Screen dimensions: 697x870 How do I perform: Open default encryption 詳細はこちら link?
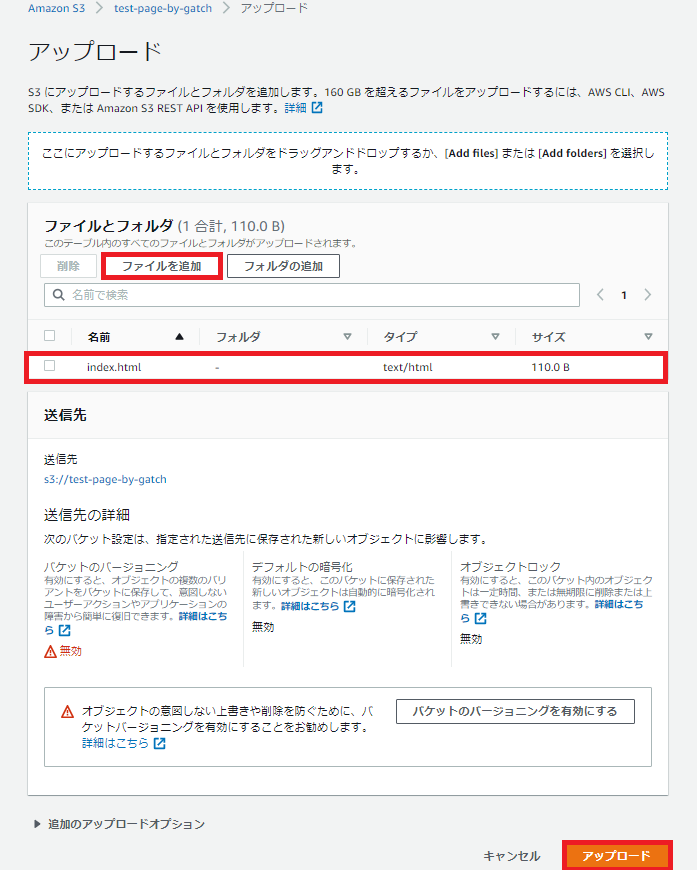click(x=310, y=606)
